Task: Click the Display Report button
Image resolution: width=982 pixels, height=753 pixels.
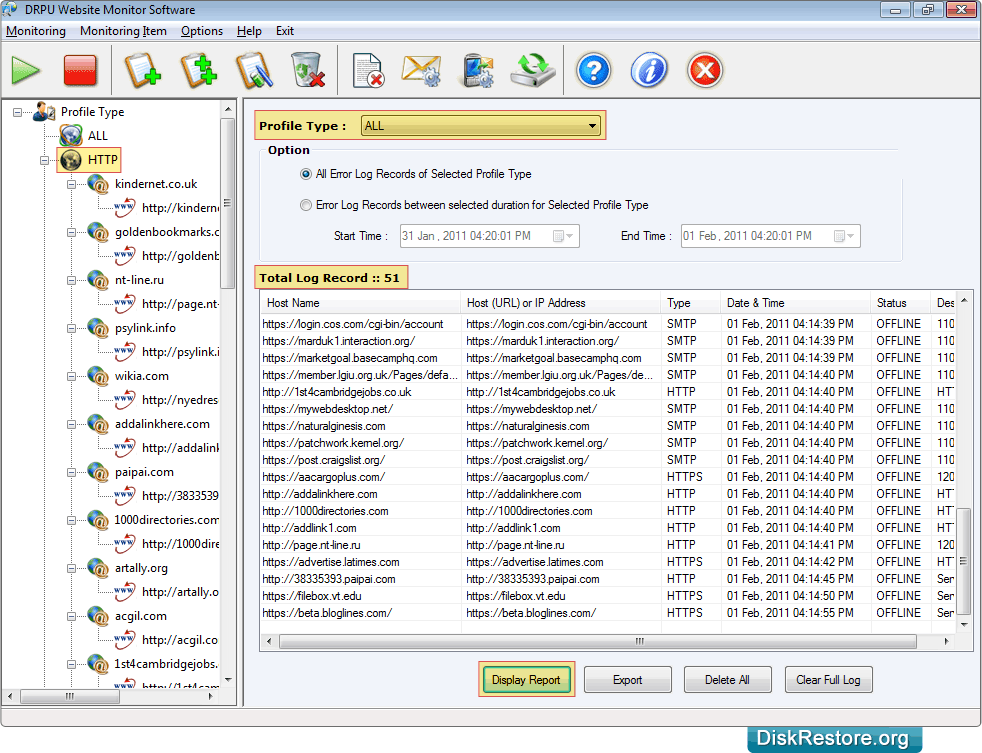Action: pos(526,680)
